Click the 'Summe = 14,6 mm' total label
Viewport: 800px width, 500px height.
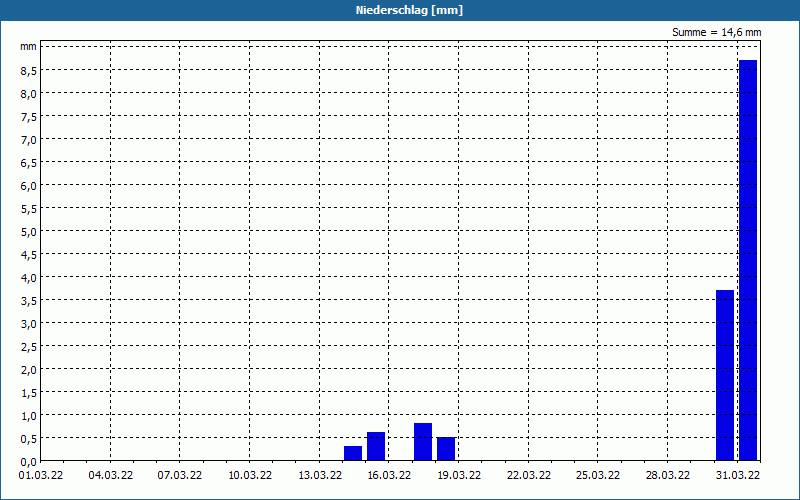tap(716, 32)
